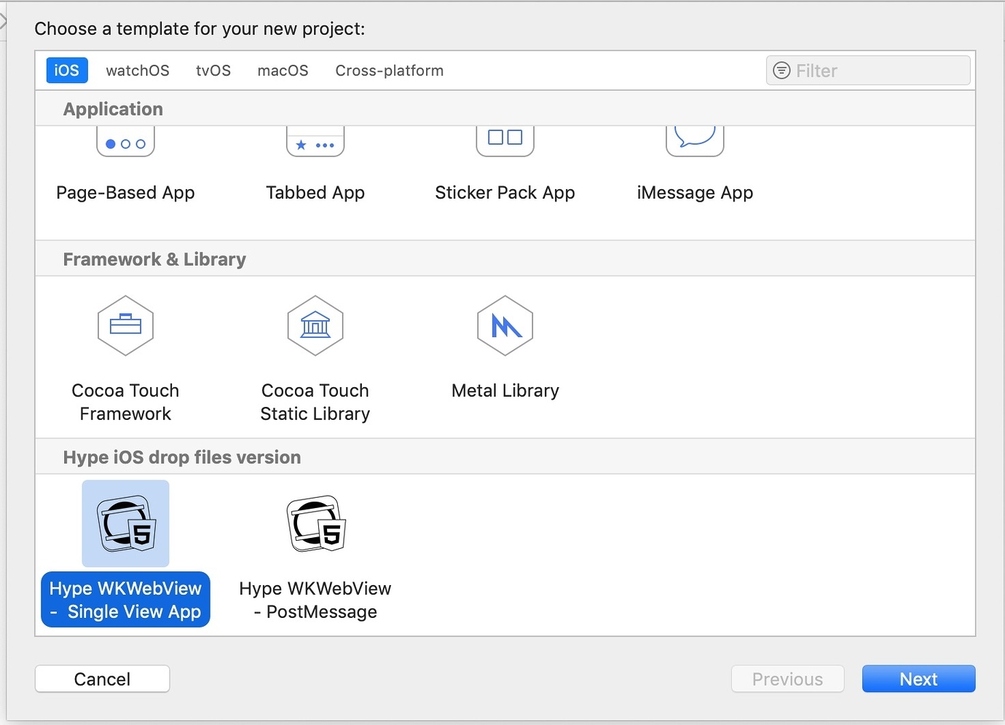Click the Previous button
The height and width of the screenshot is (725, 1005).
point(787,679)
